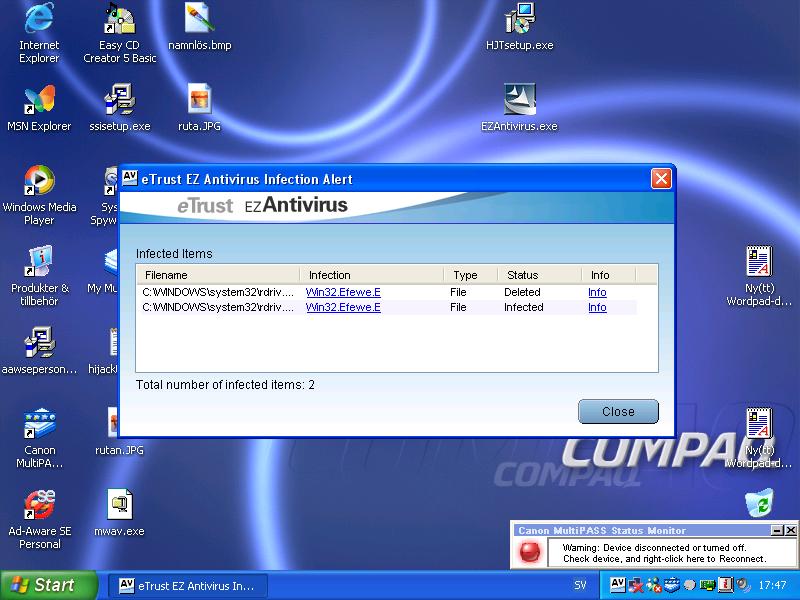Image resolution: width=800 pixels, height=600 pixels.
Task: Click 'Total number of infected items: 2' text
Action: click(x=225, y=385)
